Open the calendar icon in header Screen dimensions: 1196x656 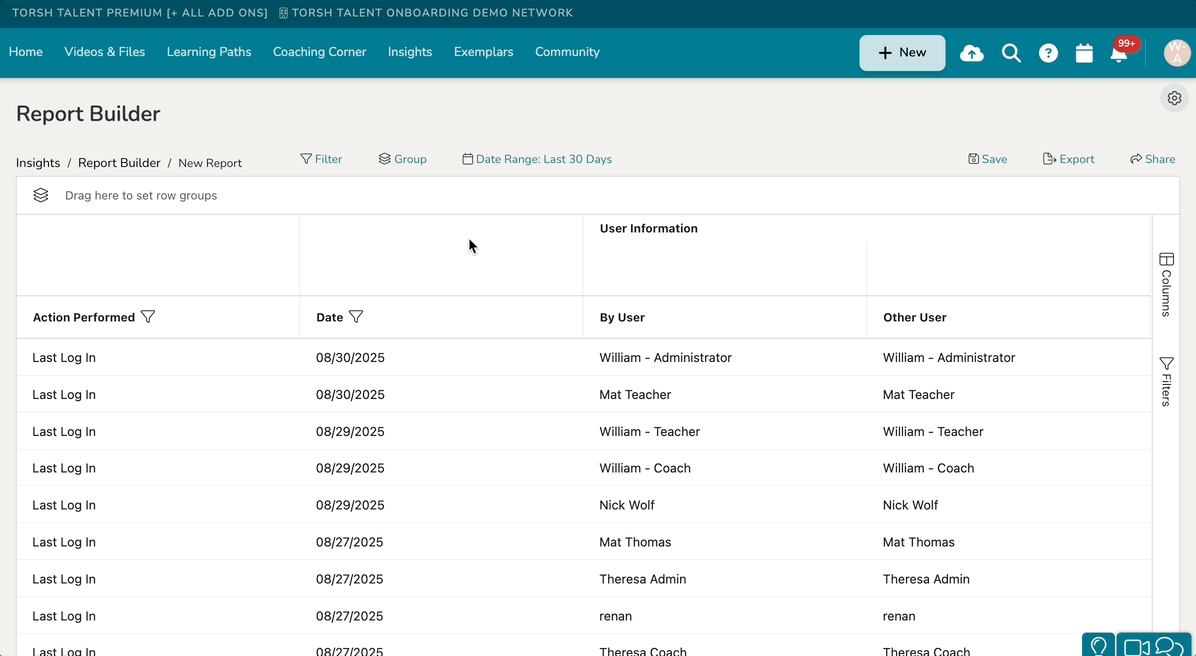[1084, 53]
